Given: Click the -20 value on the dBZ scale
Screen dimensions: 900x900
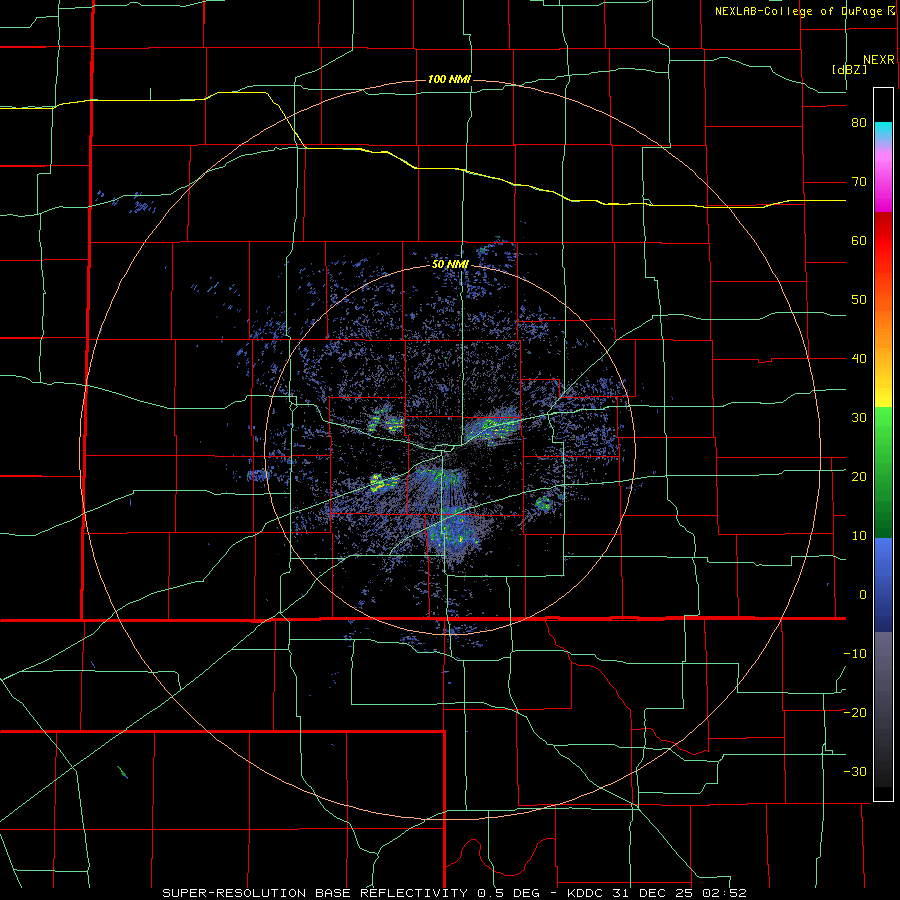Looking at the screenshot, I should tap(855, 712).
